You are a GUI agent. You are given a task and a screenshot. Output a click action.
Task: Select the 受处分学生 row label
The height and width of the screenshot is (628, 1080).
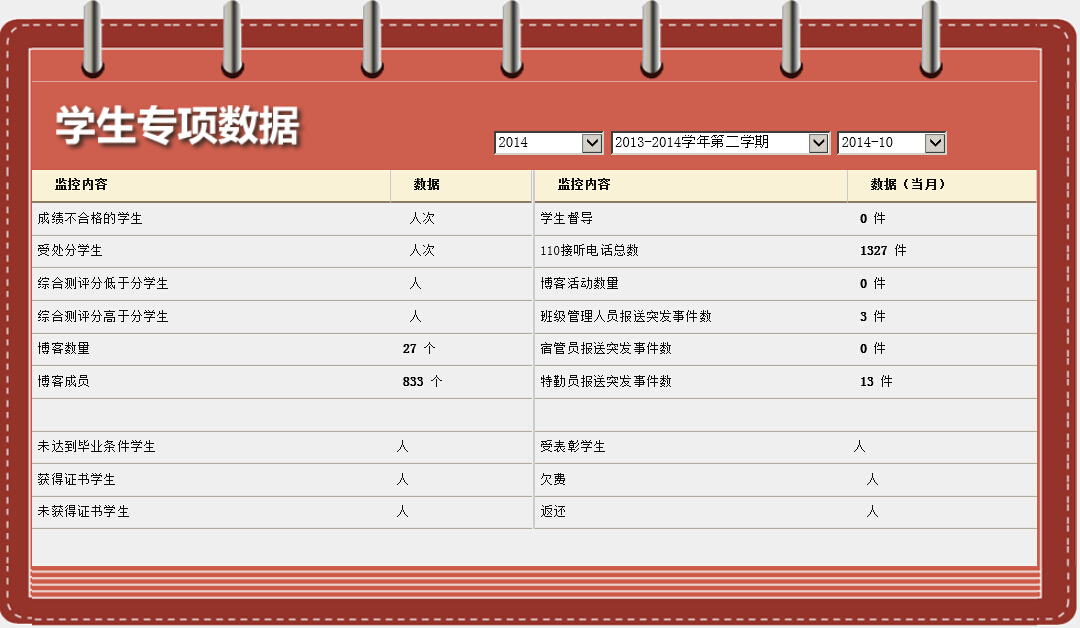coord(70,251)
